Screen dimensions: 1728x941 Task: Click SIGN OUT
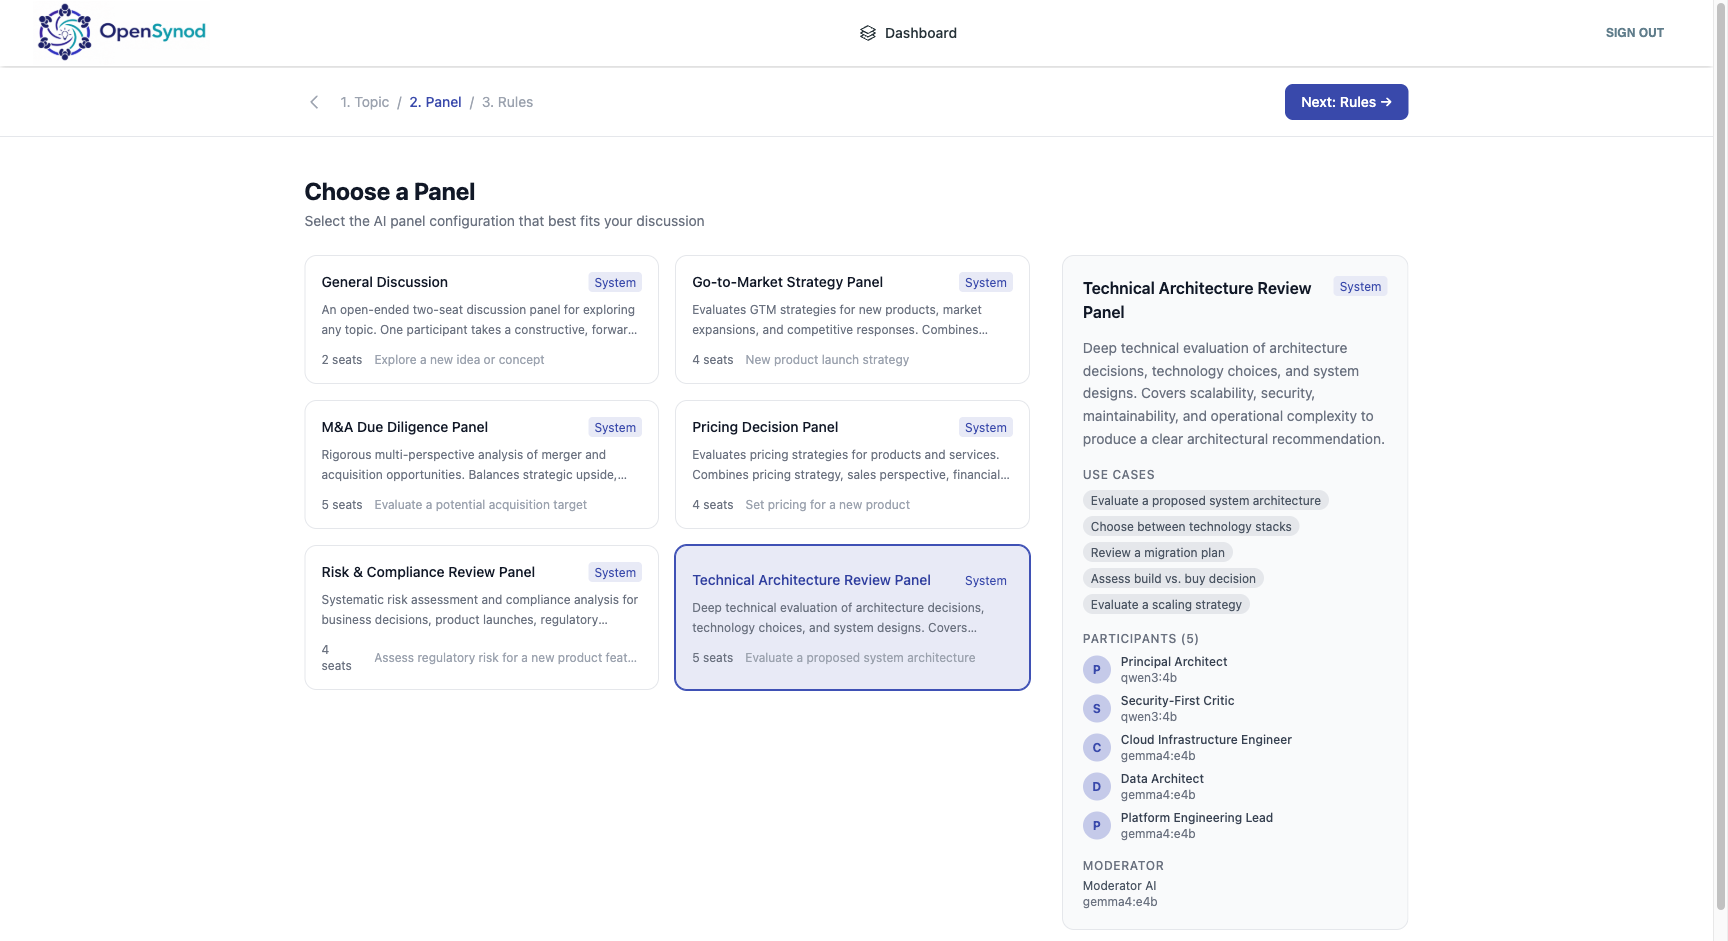(x=1634, y=33)
